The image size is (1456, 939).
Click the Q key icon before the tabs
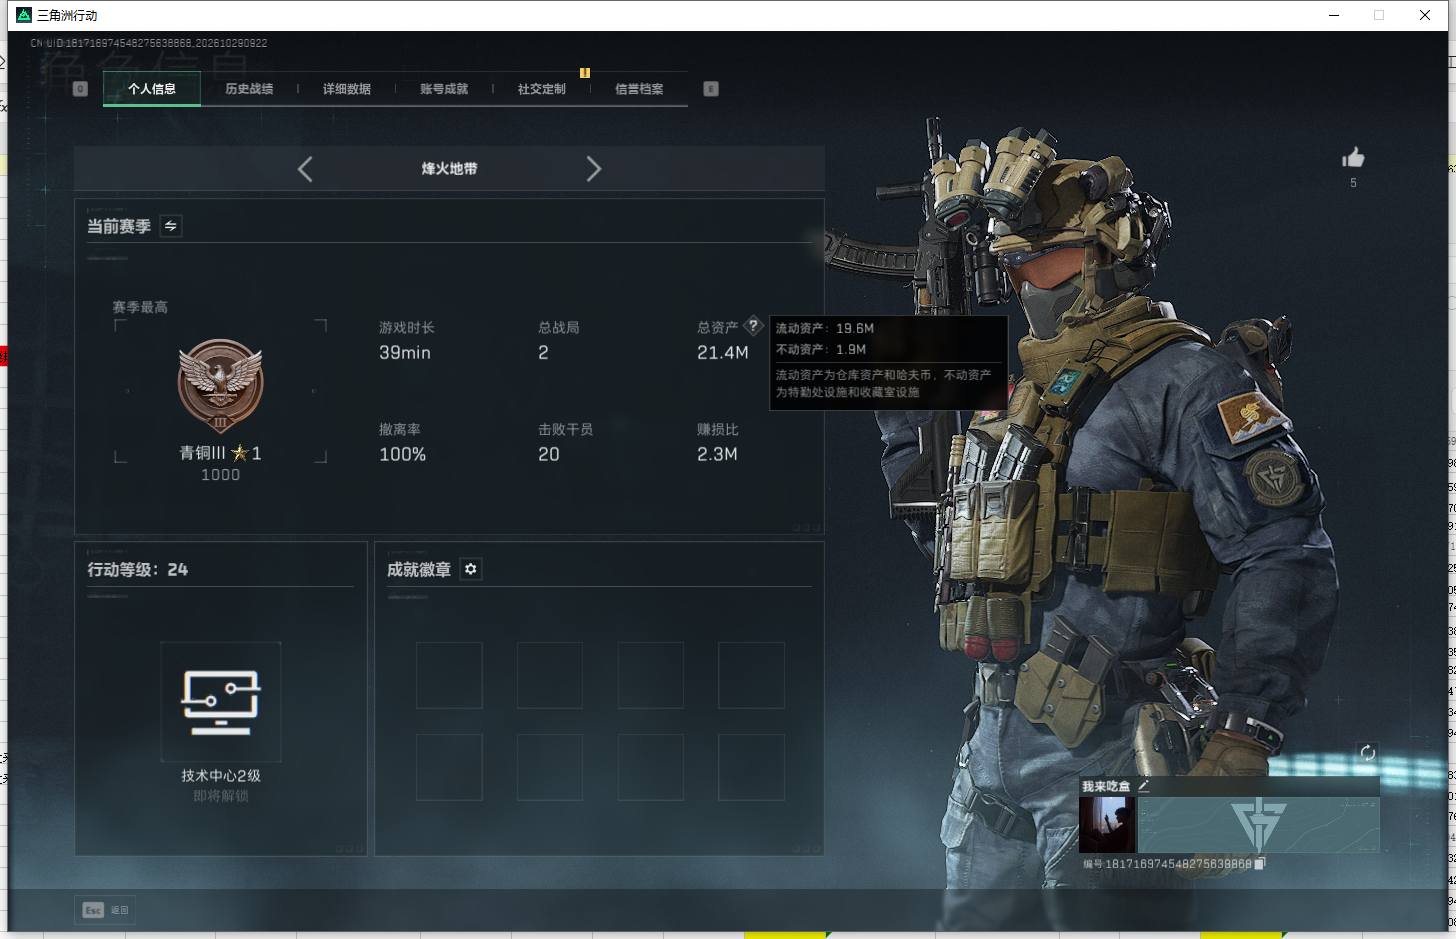(x=81, y=89)
